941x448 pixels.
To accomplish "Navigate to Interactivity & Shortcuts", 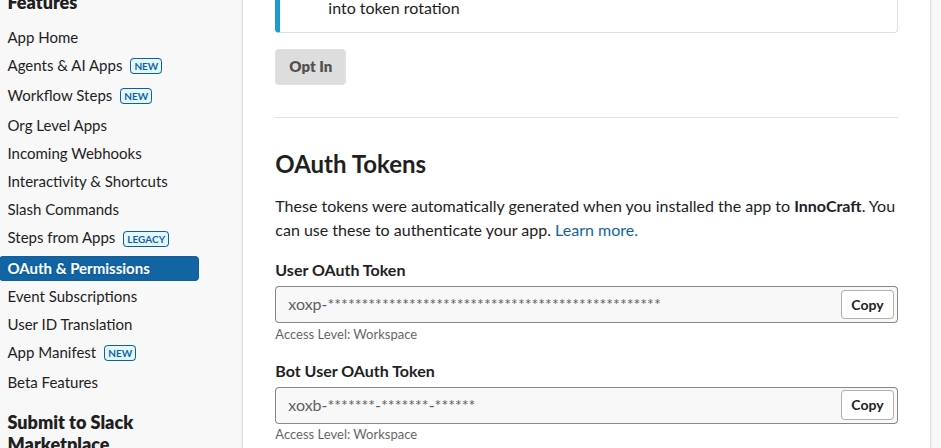I will pos(87,182).
